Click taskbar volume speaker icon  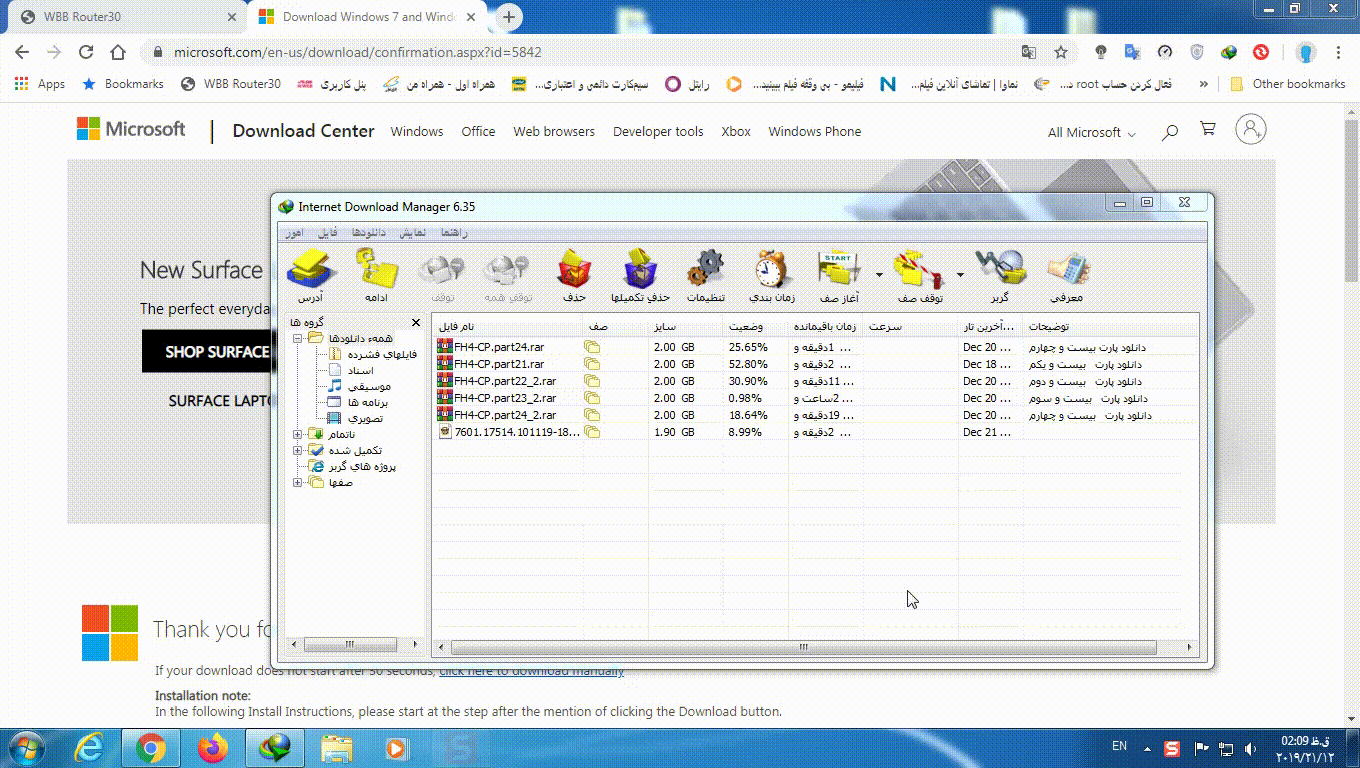click(1251, 748)
